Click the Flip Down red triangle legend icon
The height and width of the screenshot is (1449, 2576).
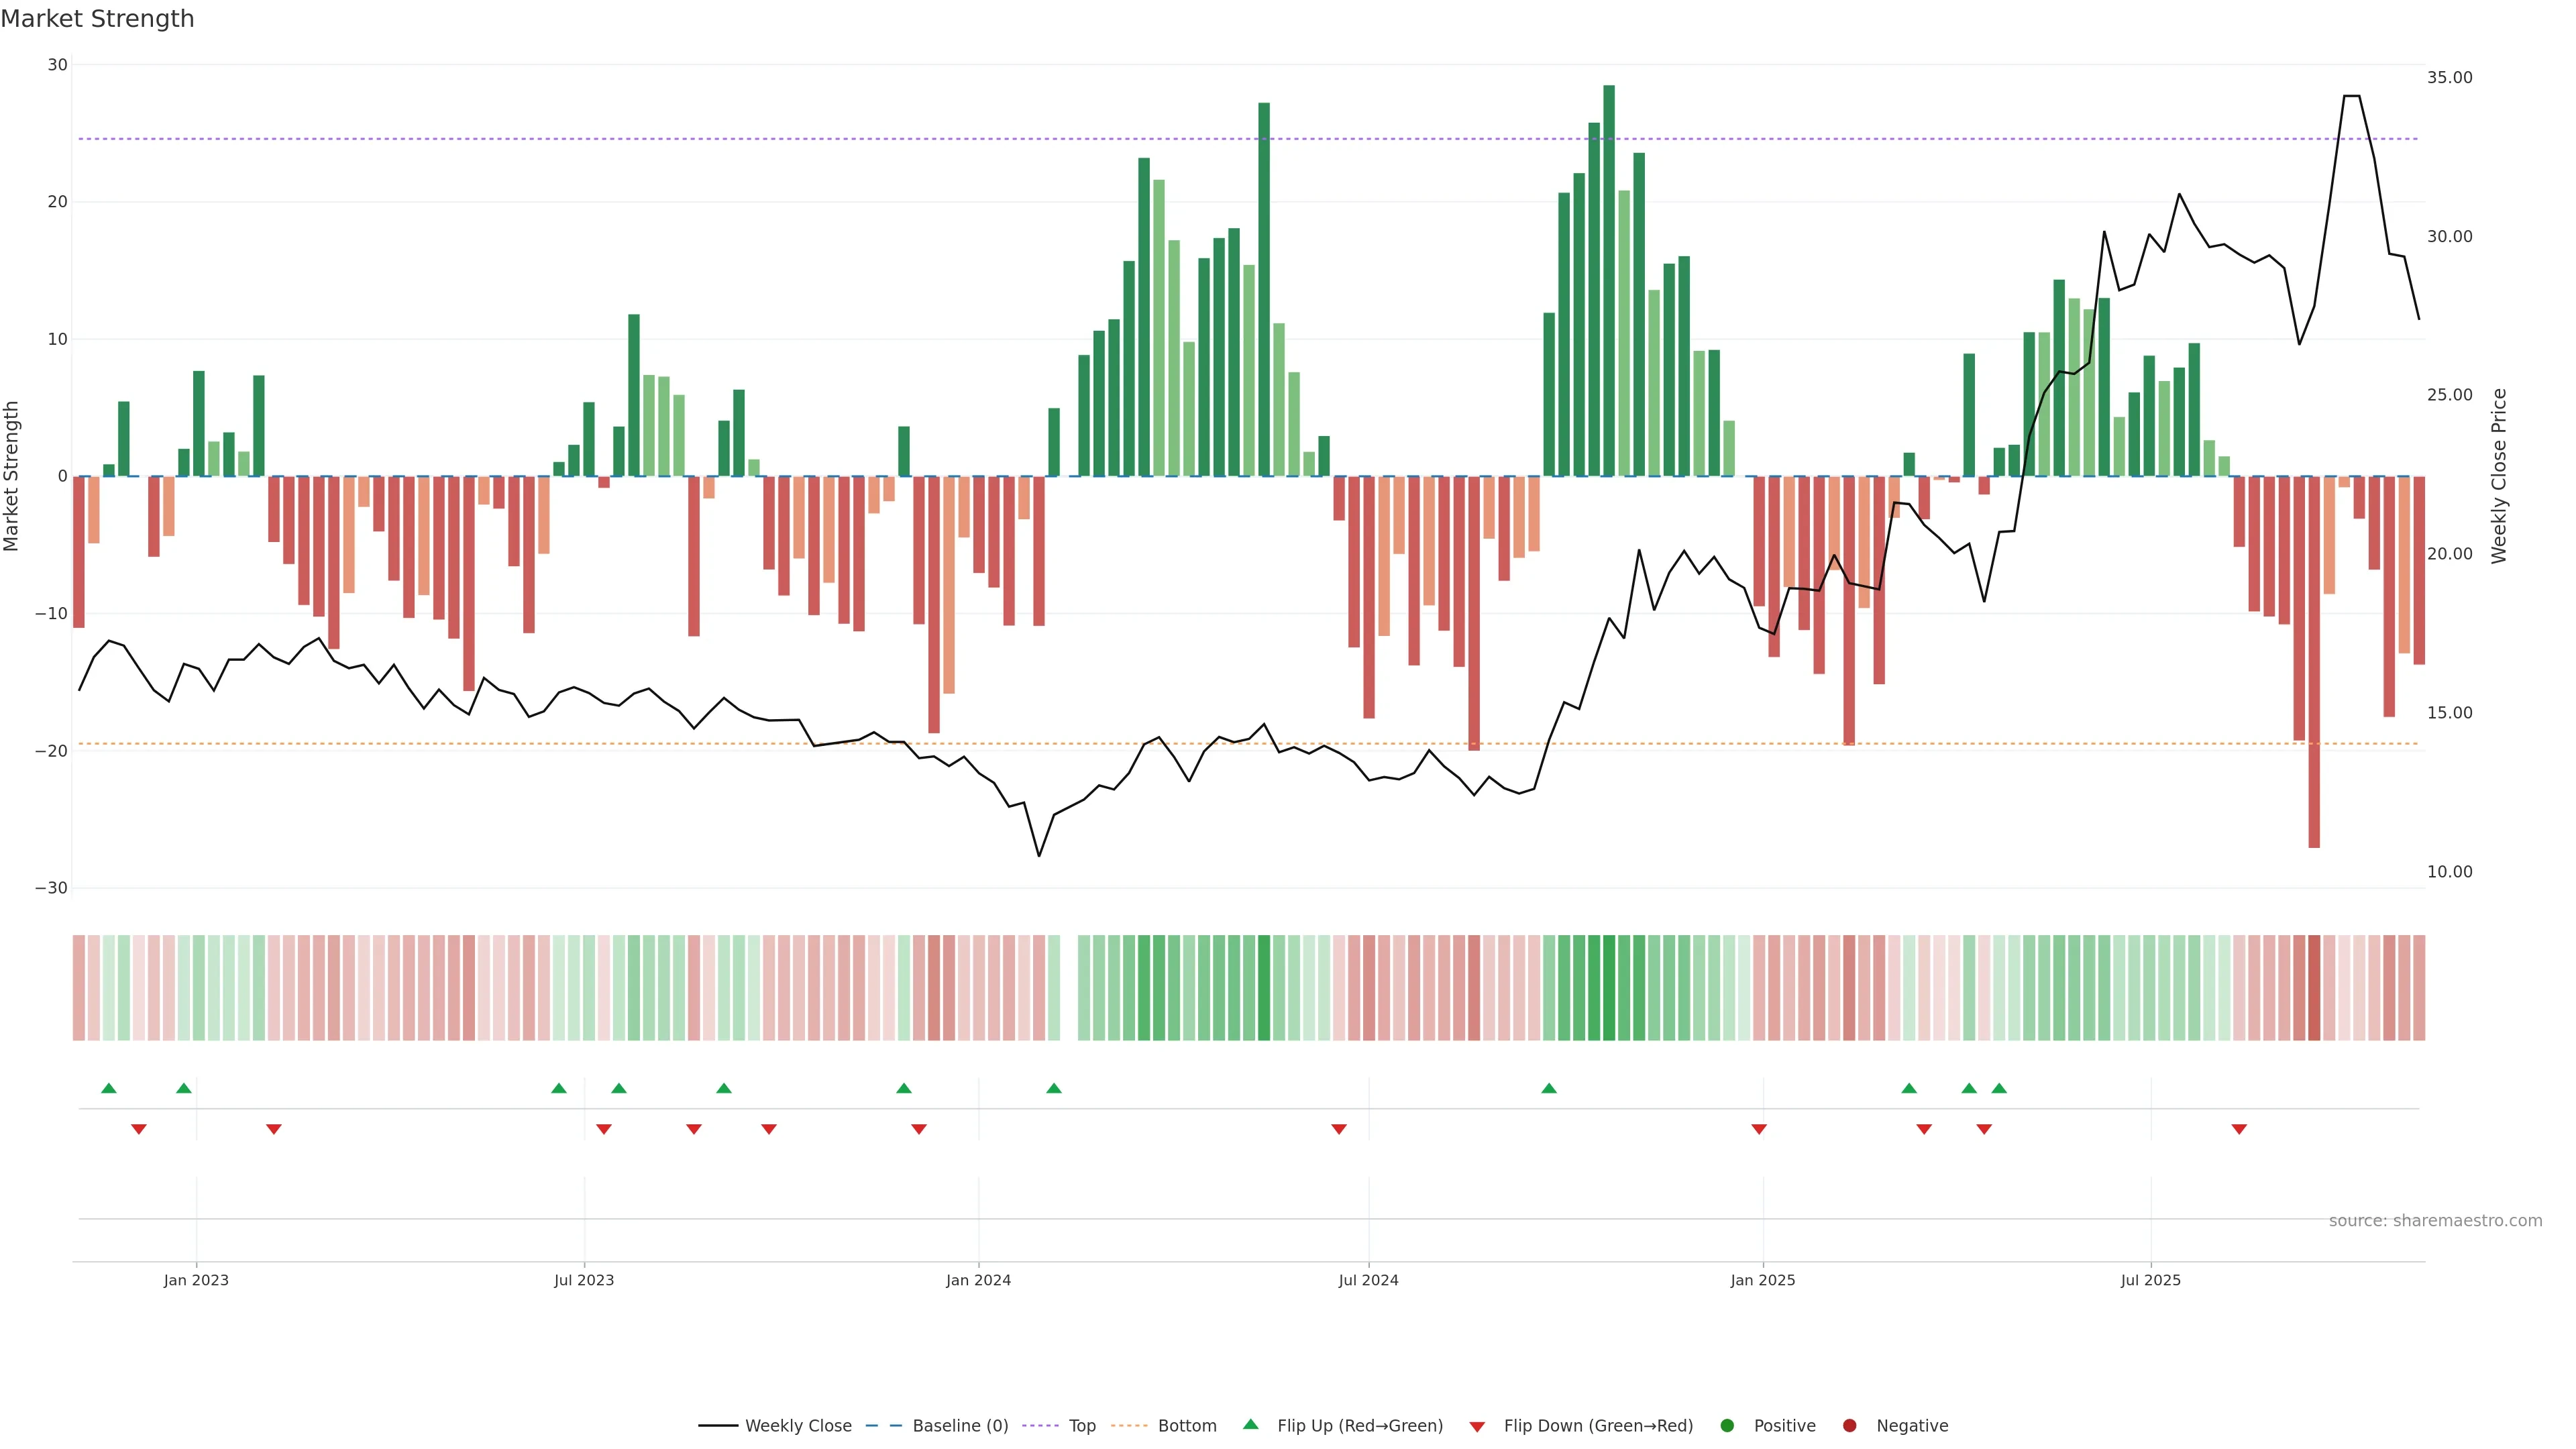coord(1477,1427)
